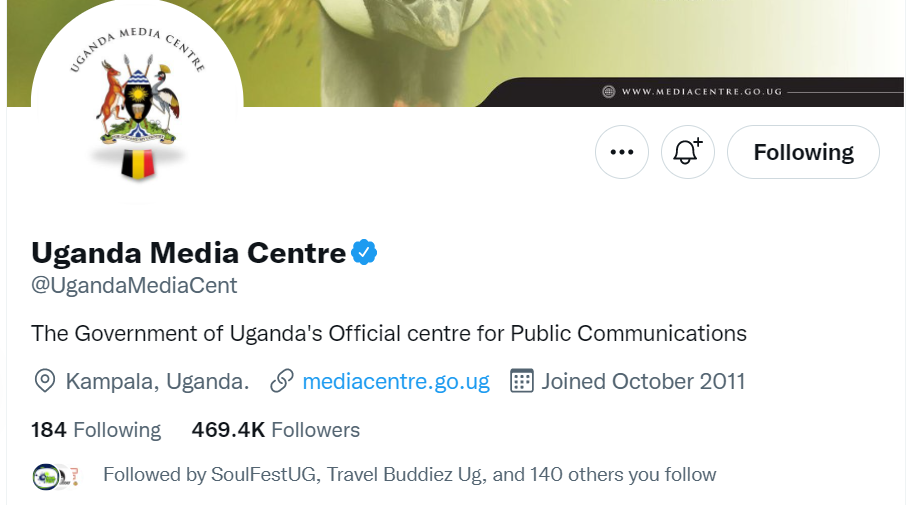Click the location pin icon
The width and height of the screenshot is (908, 505).
click(44, 381)
